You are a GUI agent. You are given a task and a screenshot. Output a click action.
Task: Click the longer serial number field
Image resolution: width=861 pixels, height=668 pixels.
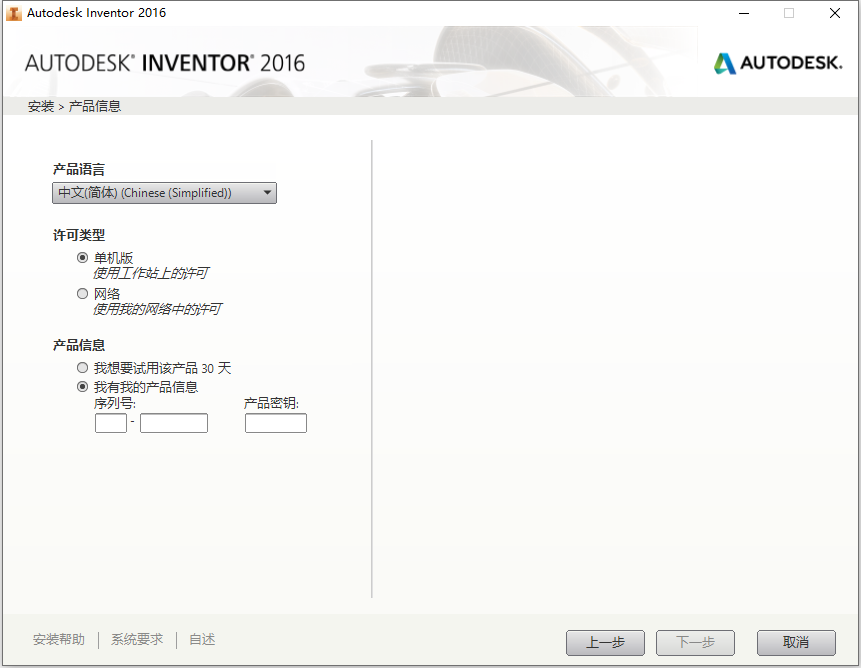(x=174, y=423)
